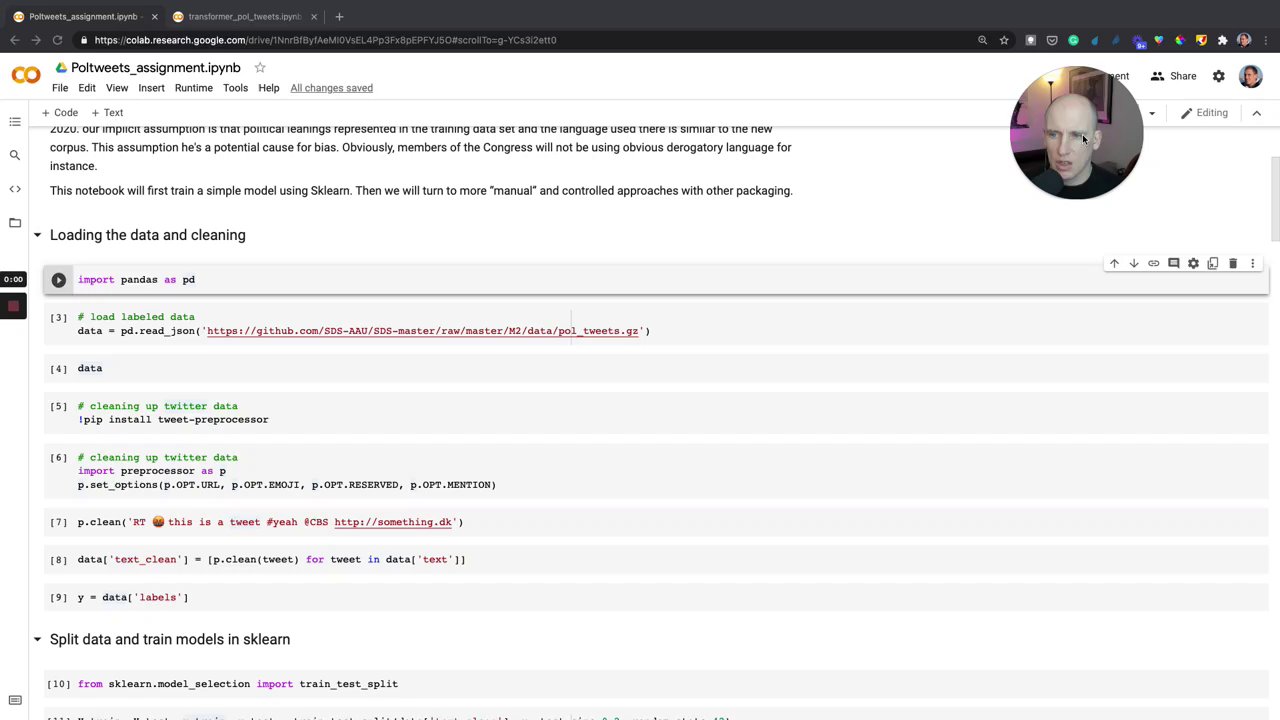Open the table of contents sidebar
The height and width of the screenshot is (720, 1280).
(15, 122)
